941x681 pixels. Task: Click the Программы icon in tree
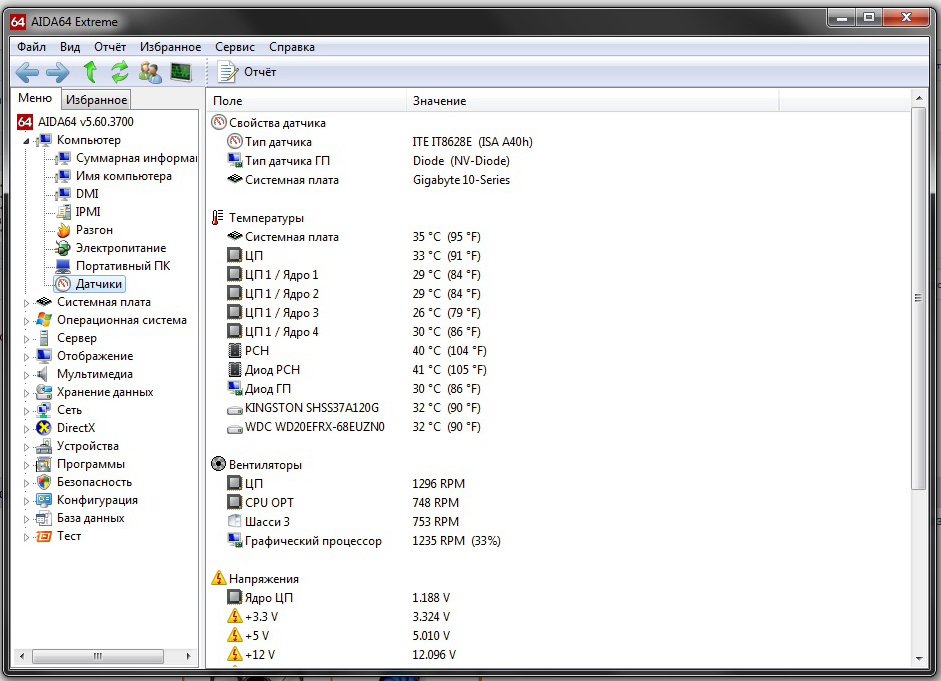44,464
